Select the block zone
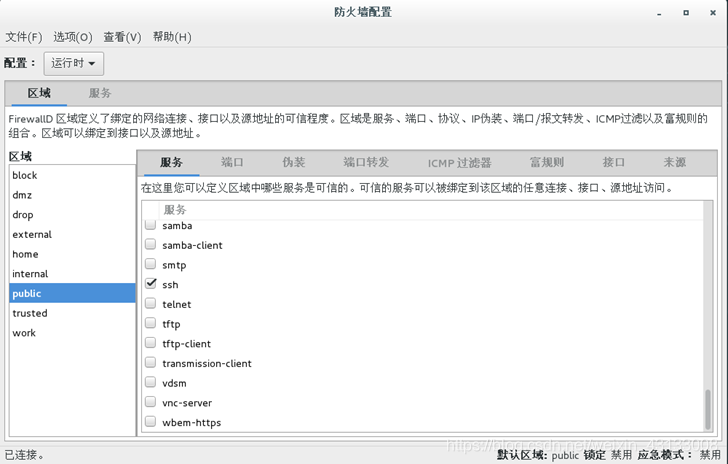Viewport: 728px width, 464px height. [72, 176]
